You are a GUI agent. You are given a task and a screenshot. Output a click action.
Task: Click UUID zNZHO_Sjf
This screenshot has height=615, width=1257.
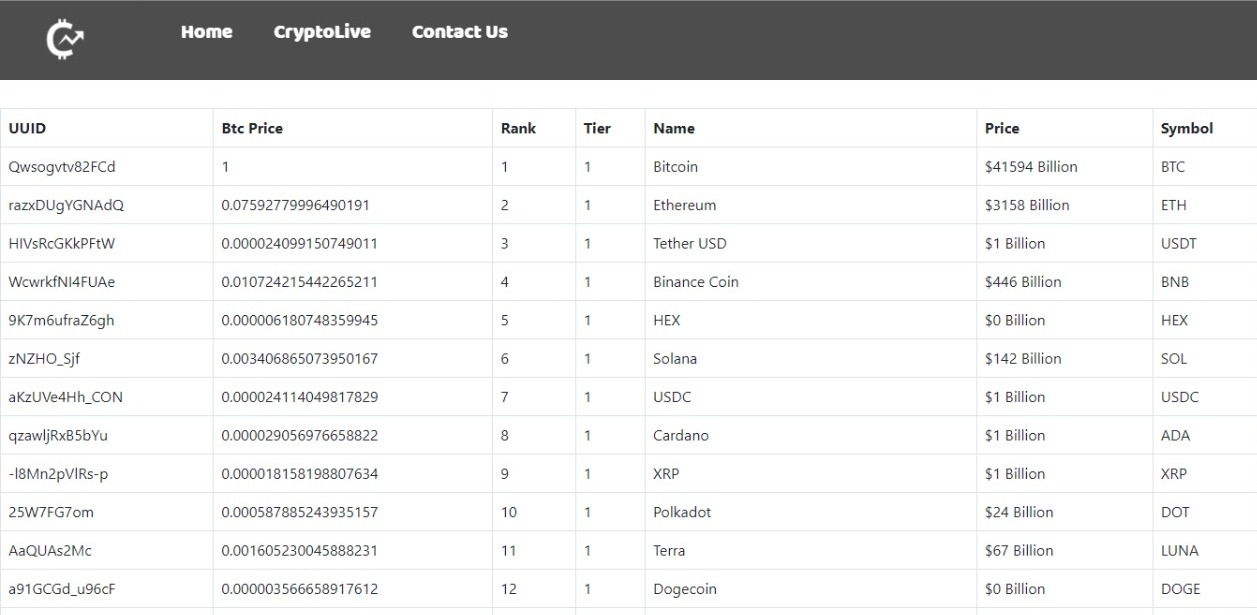[44, 359]
